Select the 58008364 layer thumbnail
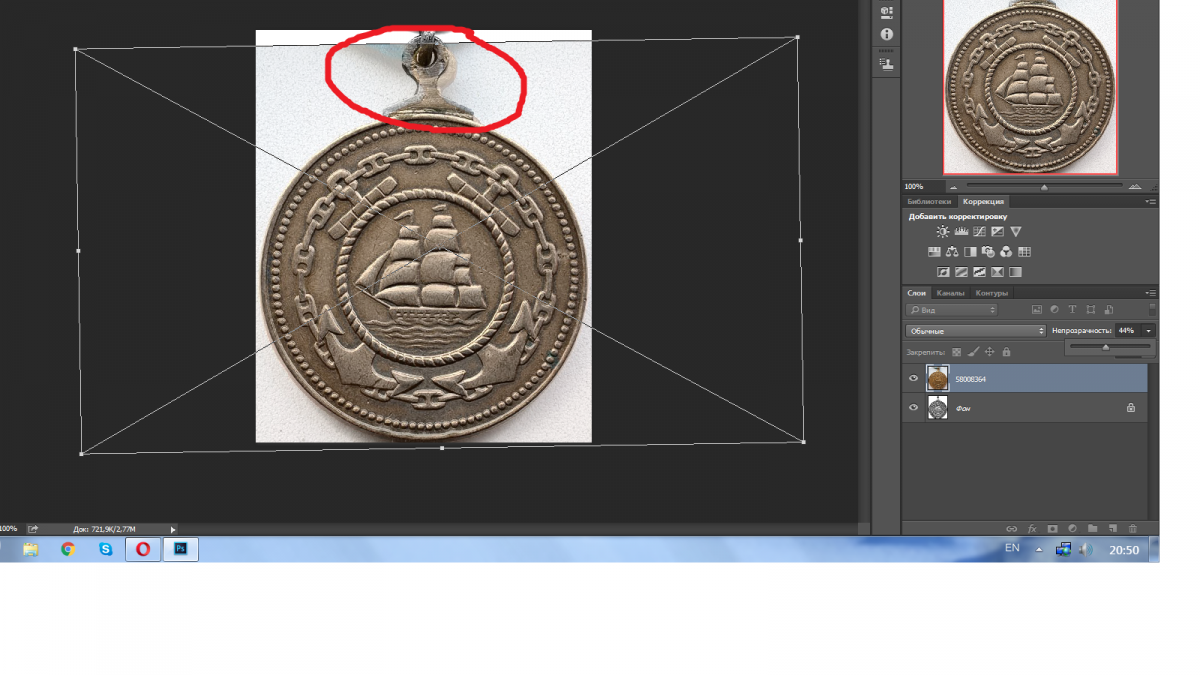This screenshot has width=1200, height=675. (937, 379)
